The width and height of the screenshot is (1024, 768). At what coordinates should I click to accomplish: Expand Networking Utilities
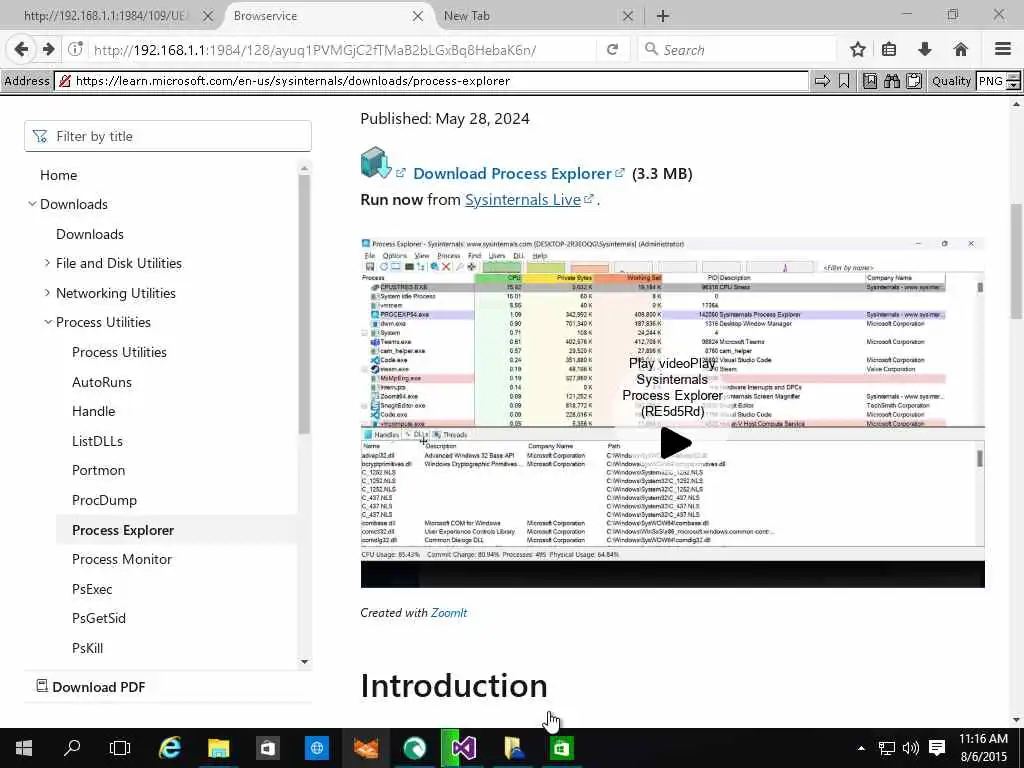pyautogui.click(x=47, y=293)
